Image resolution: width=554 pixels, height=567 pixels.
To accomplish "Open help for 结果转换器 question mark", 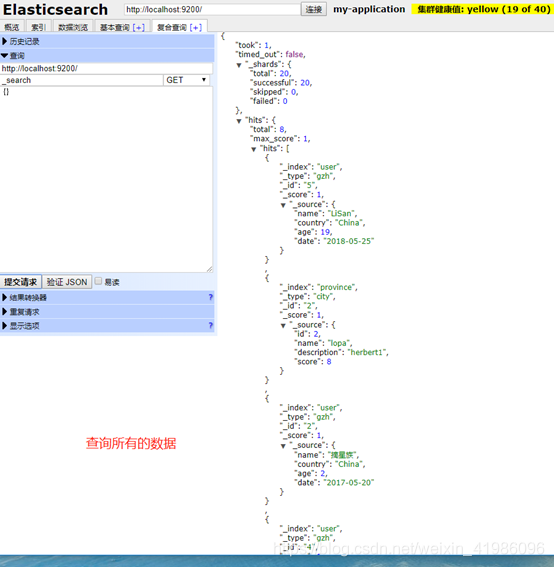I will [210, 297].
